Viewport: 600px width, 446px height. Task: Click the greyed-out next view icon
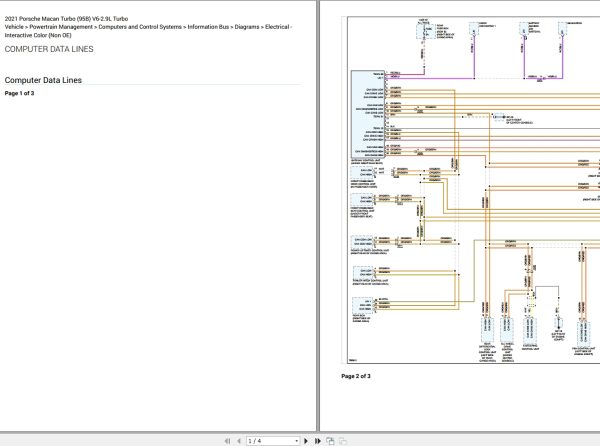pyautogui.click(x=343, y=441)
